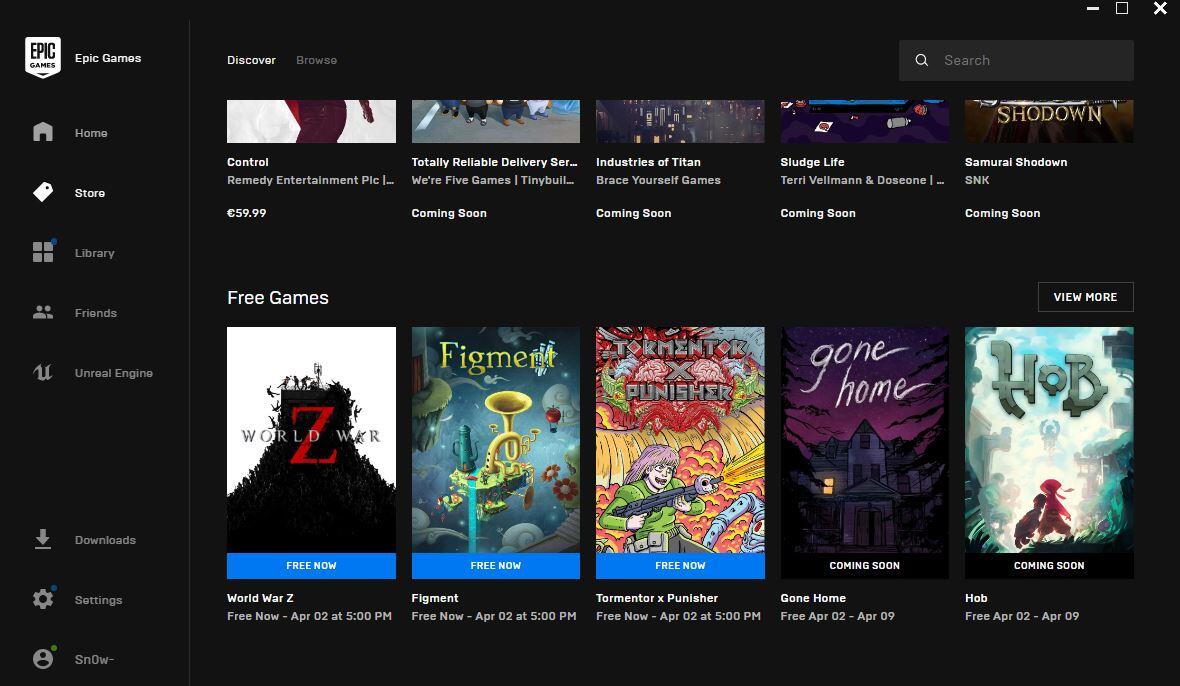This screenshot has height=686, width=1180.
Task: Open the Control game title link
Action: tap(248, 162)
